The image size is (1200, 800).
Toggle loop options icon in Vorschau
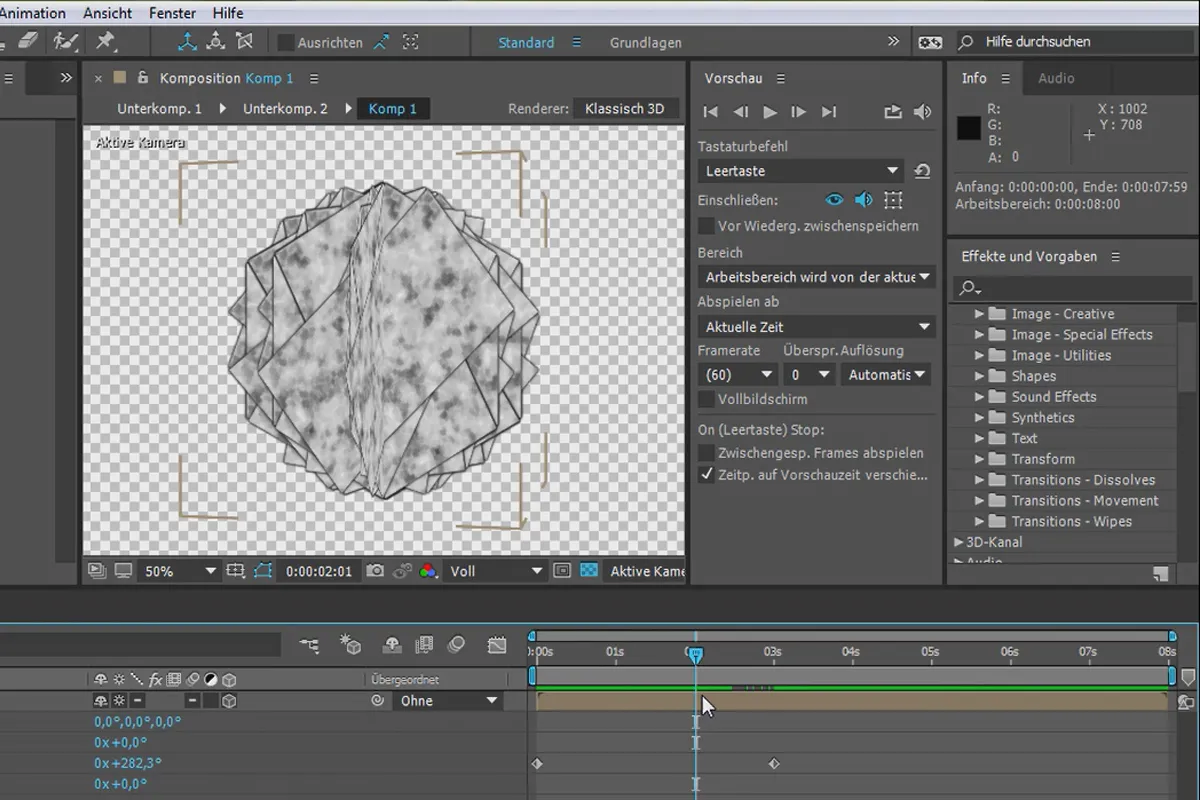893,113
